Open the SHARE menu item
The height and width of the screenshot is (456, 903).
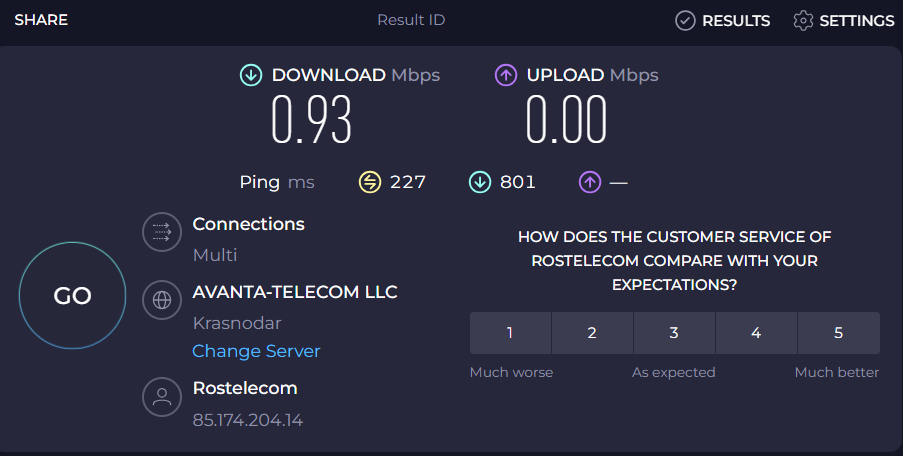tap(41, 20)
